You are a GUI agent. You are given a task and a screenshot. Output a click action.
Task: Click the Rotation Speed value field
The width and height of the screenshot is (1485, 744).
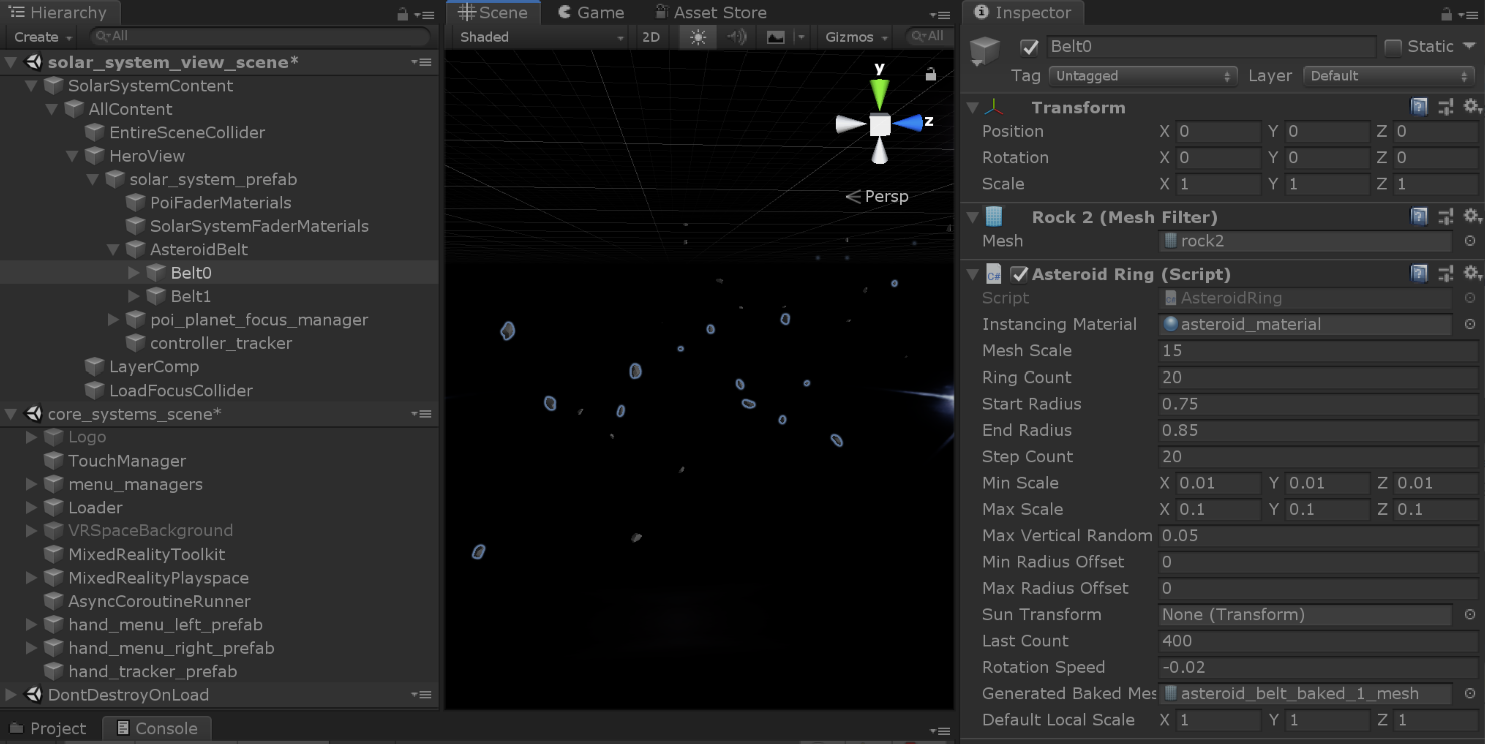coord(1317,667)
